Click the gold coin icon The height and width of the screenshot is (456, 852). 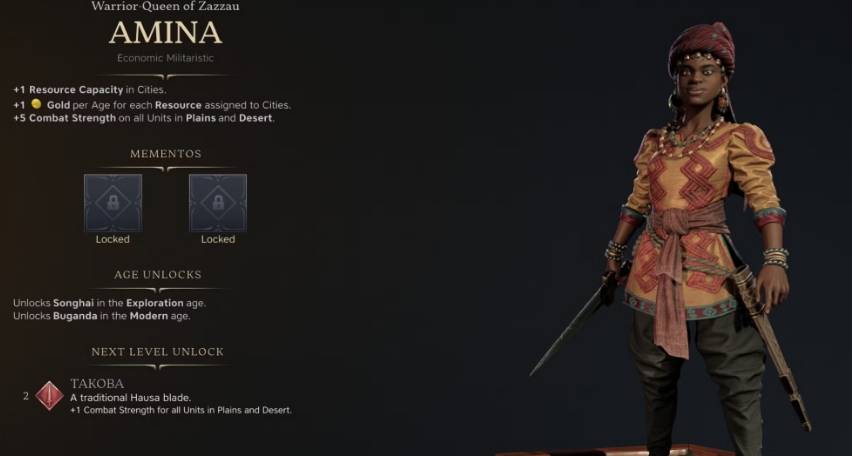coord(36,104)
